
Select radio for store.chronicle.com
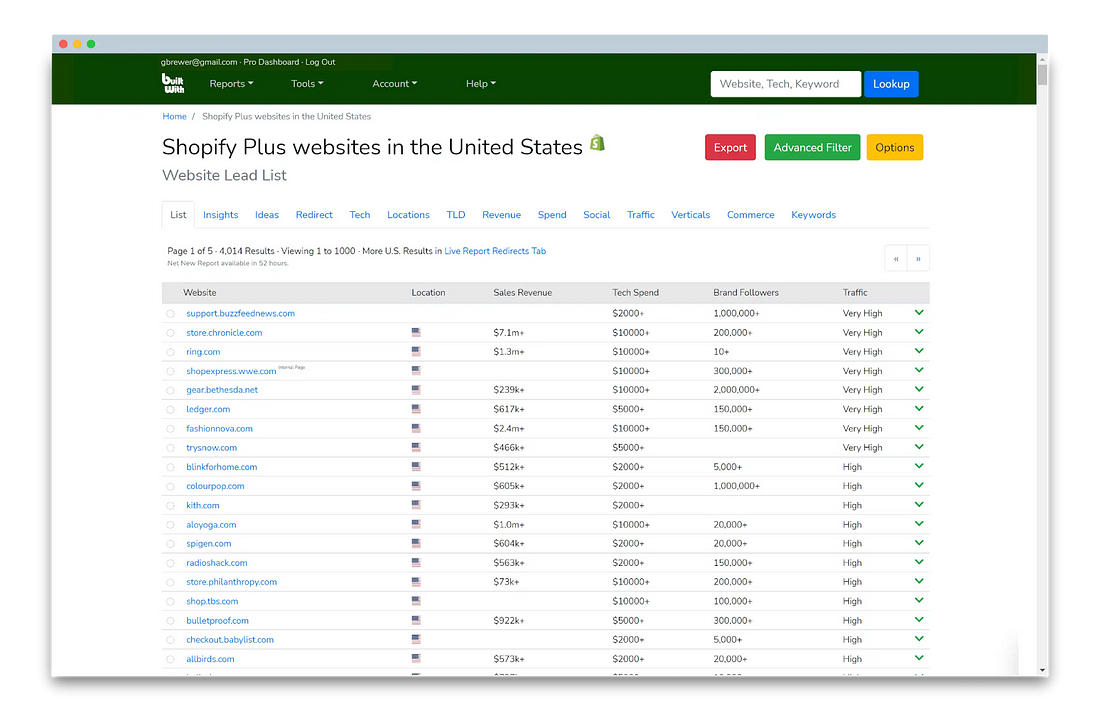(x=170, y=333)
